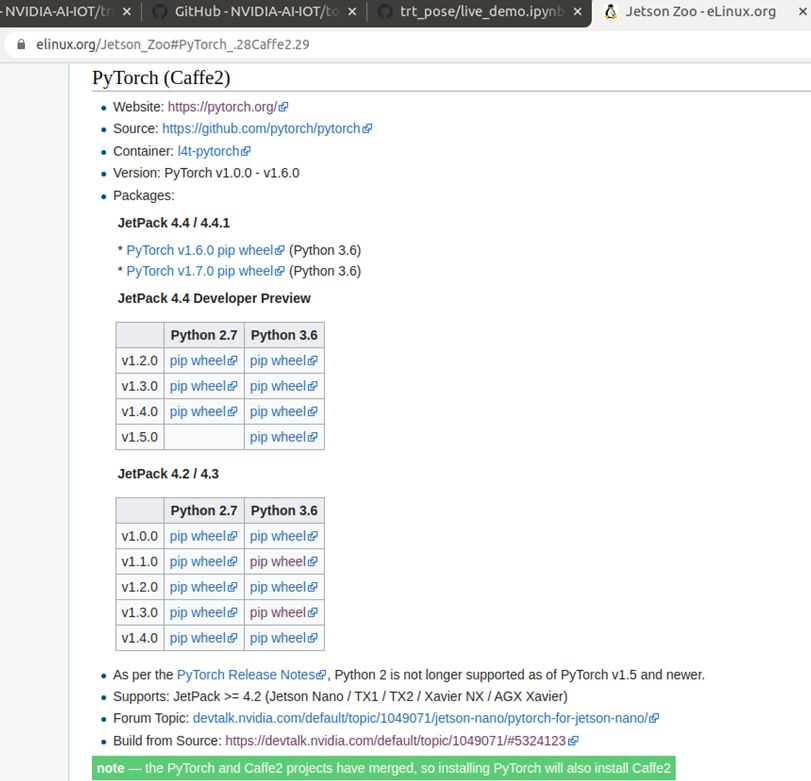Click the GitHub favicon on NVIDIA-AI-IOT/to tab
Viewport: 811px width, 781px height.
tap(160, 11)
